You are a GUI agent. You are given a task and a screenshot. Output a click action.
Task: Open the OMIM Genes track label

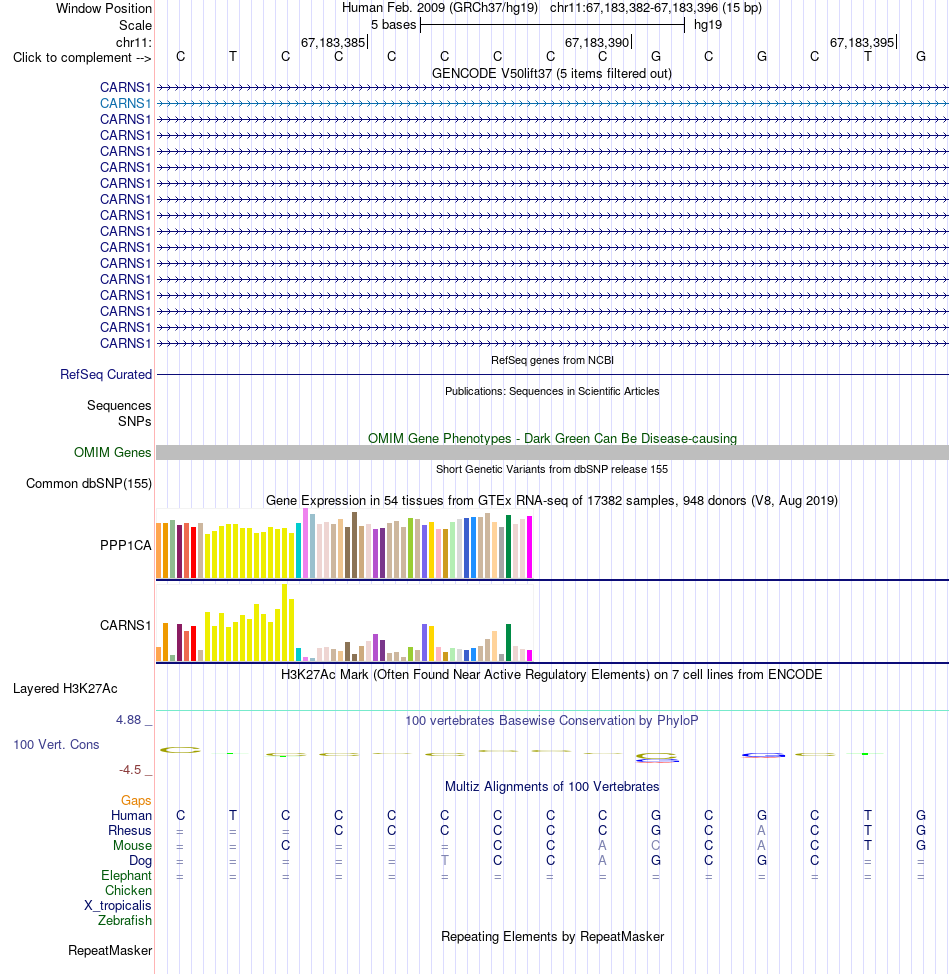(x=112, y=452)
